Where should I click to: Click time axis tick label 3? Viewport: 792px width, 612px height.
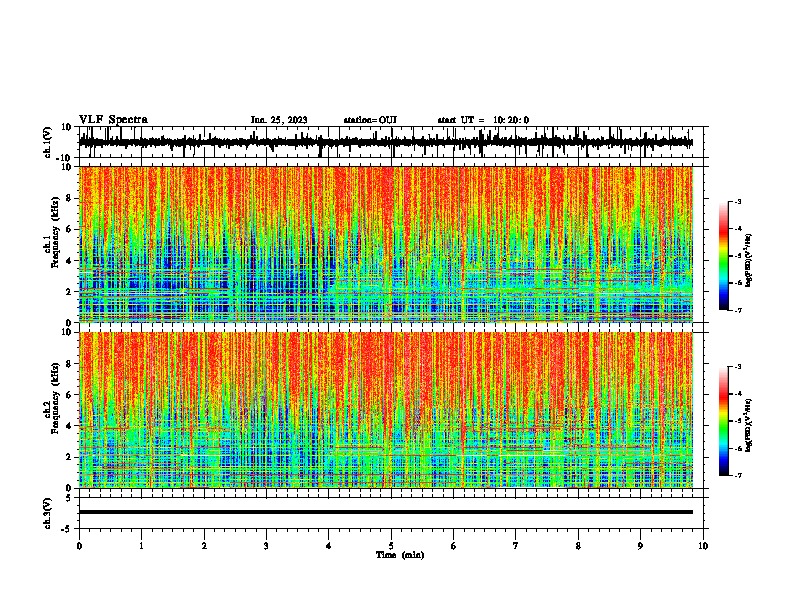click(266, 546)
